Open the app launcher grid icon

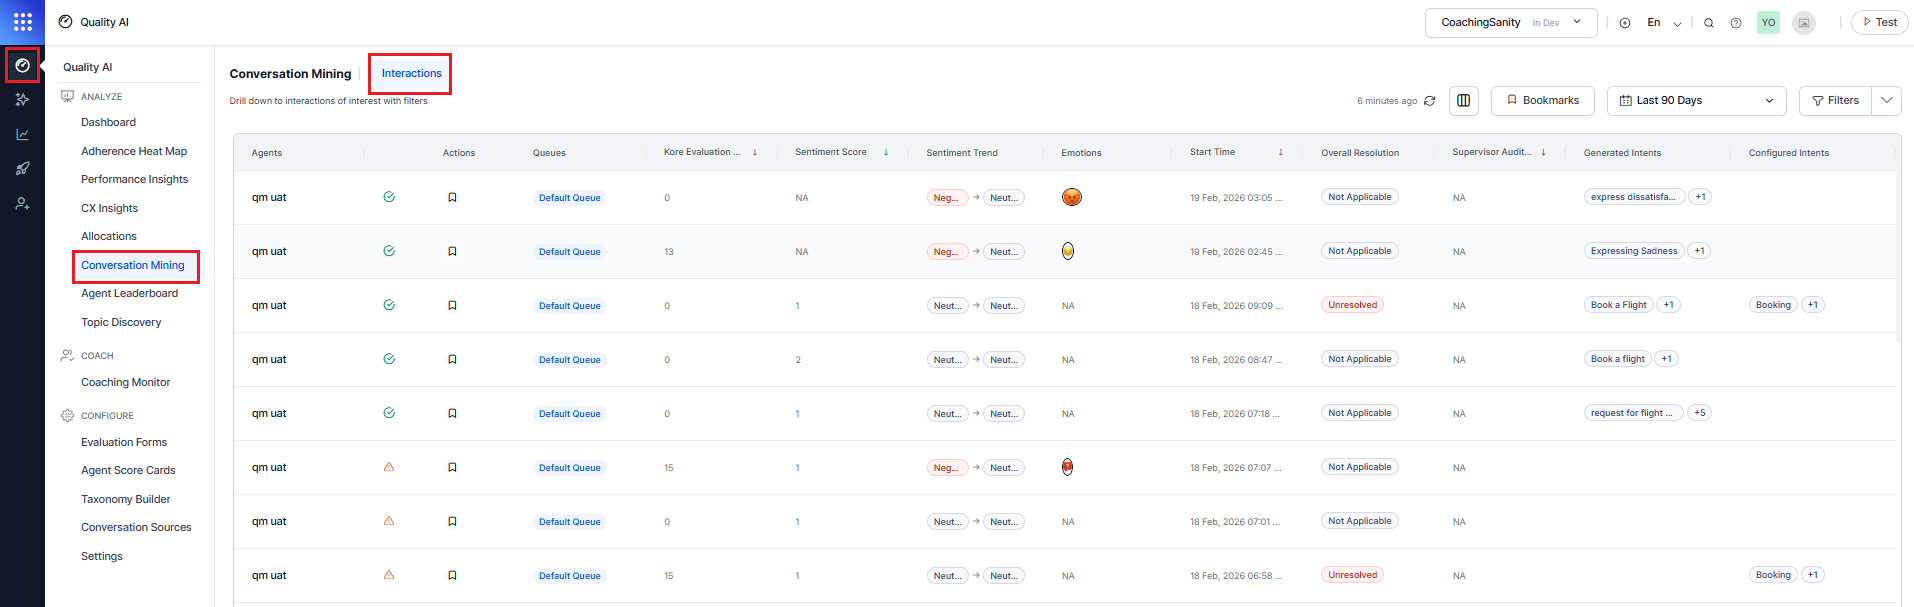tap(22, 22)
